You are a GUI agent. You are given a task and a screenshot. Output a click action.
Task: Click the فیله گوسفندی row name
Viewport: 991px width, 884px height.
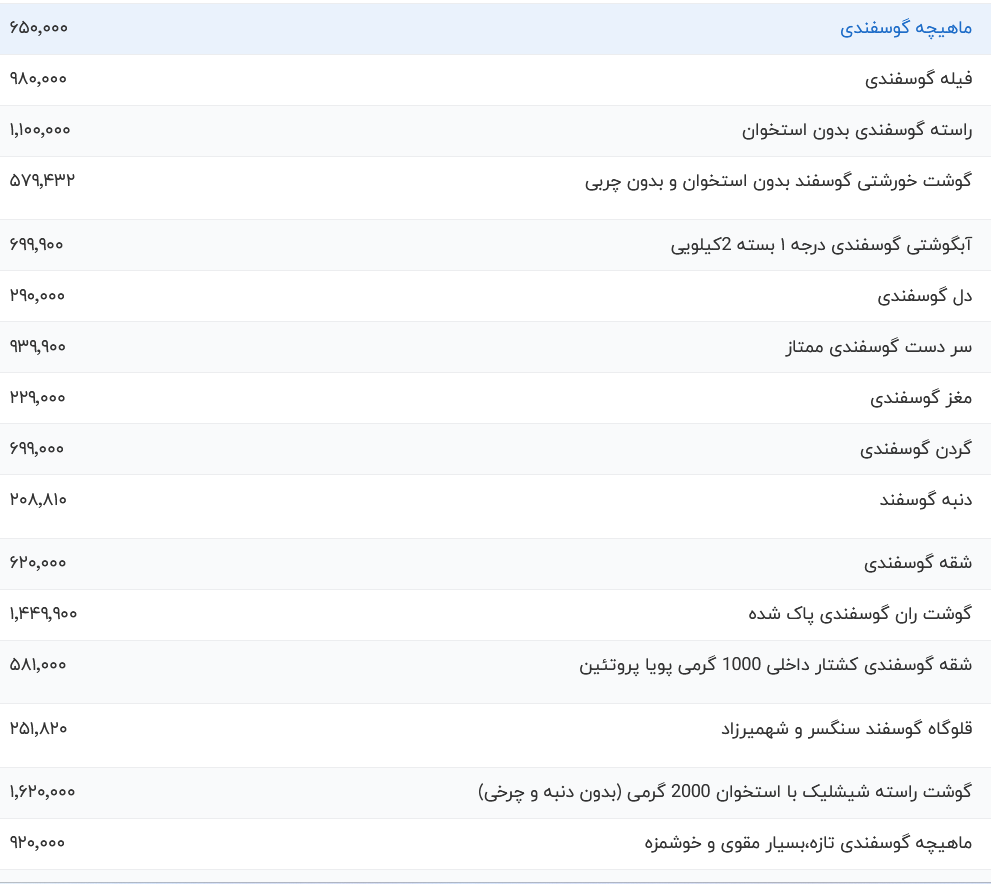pyautogui.click(x=918, y=80)
